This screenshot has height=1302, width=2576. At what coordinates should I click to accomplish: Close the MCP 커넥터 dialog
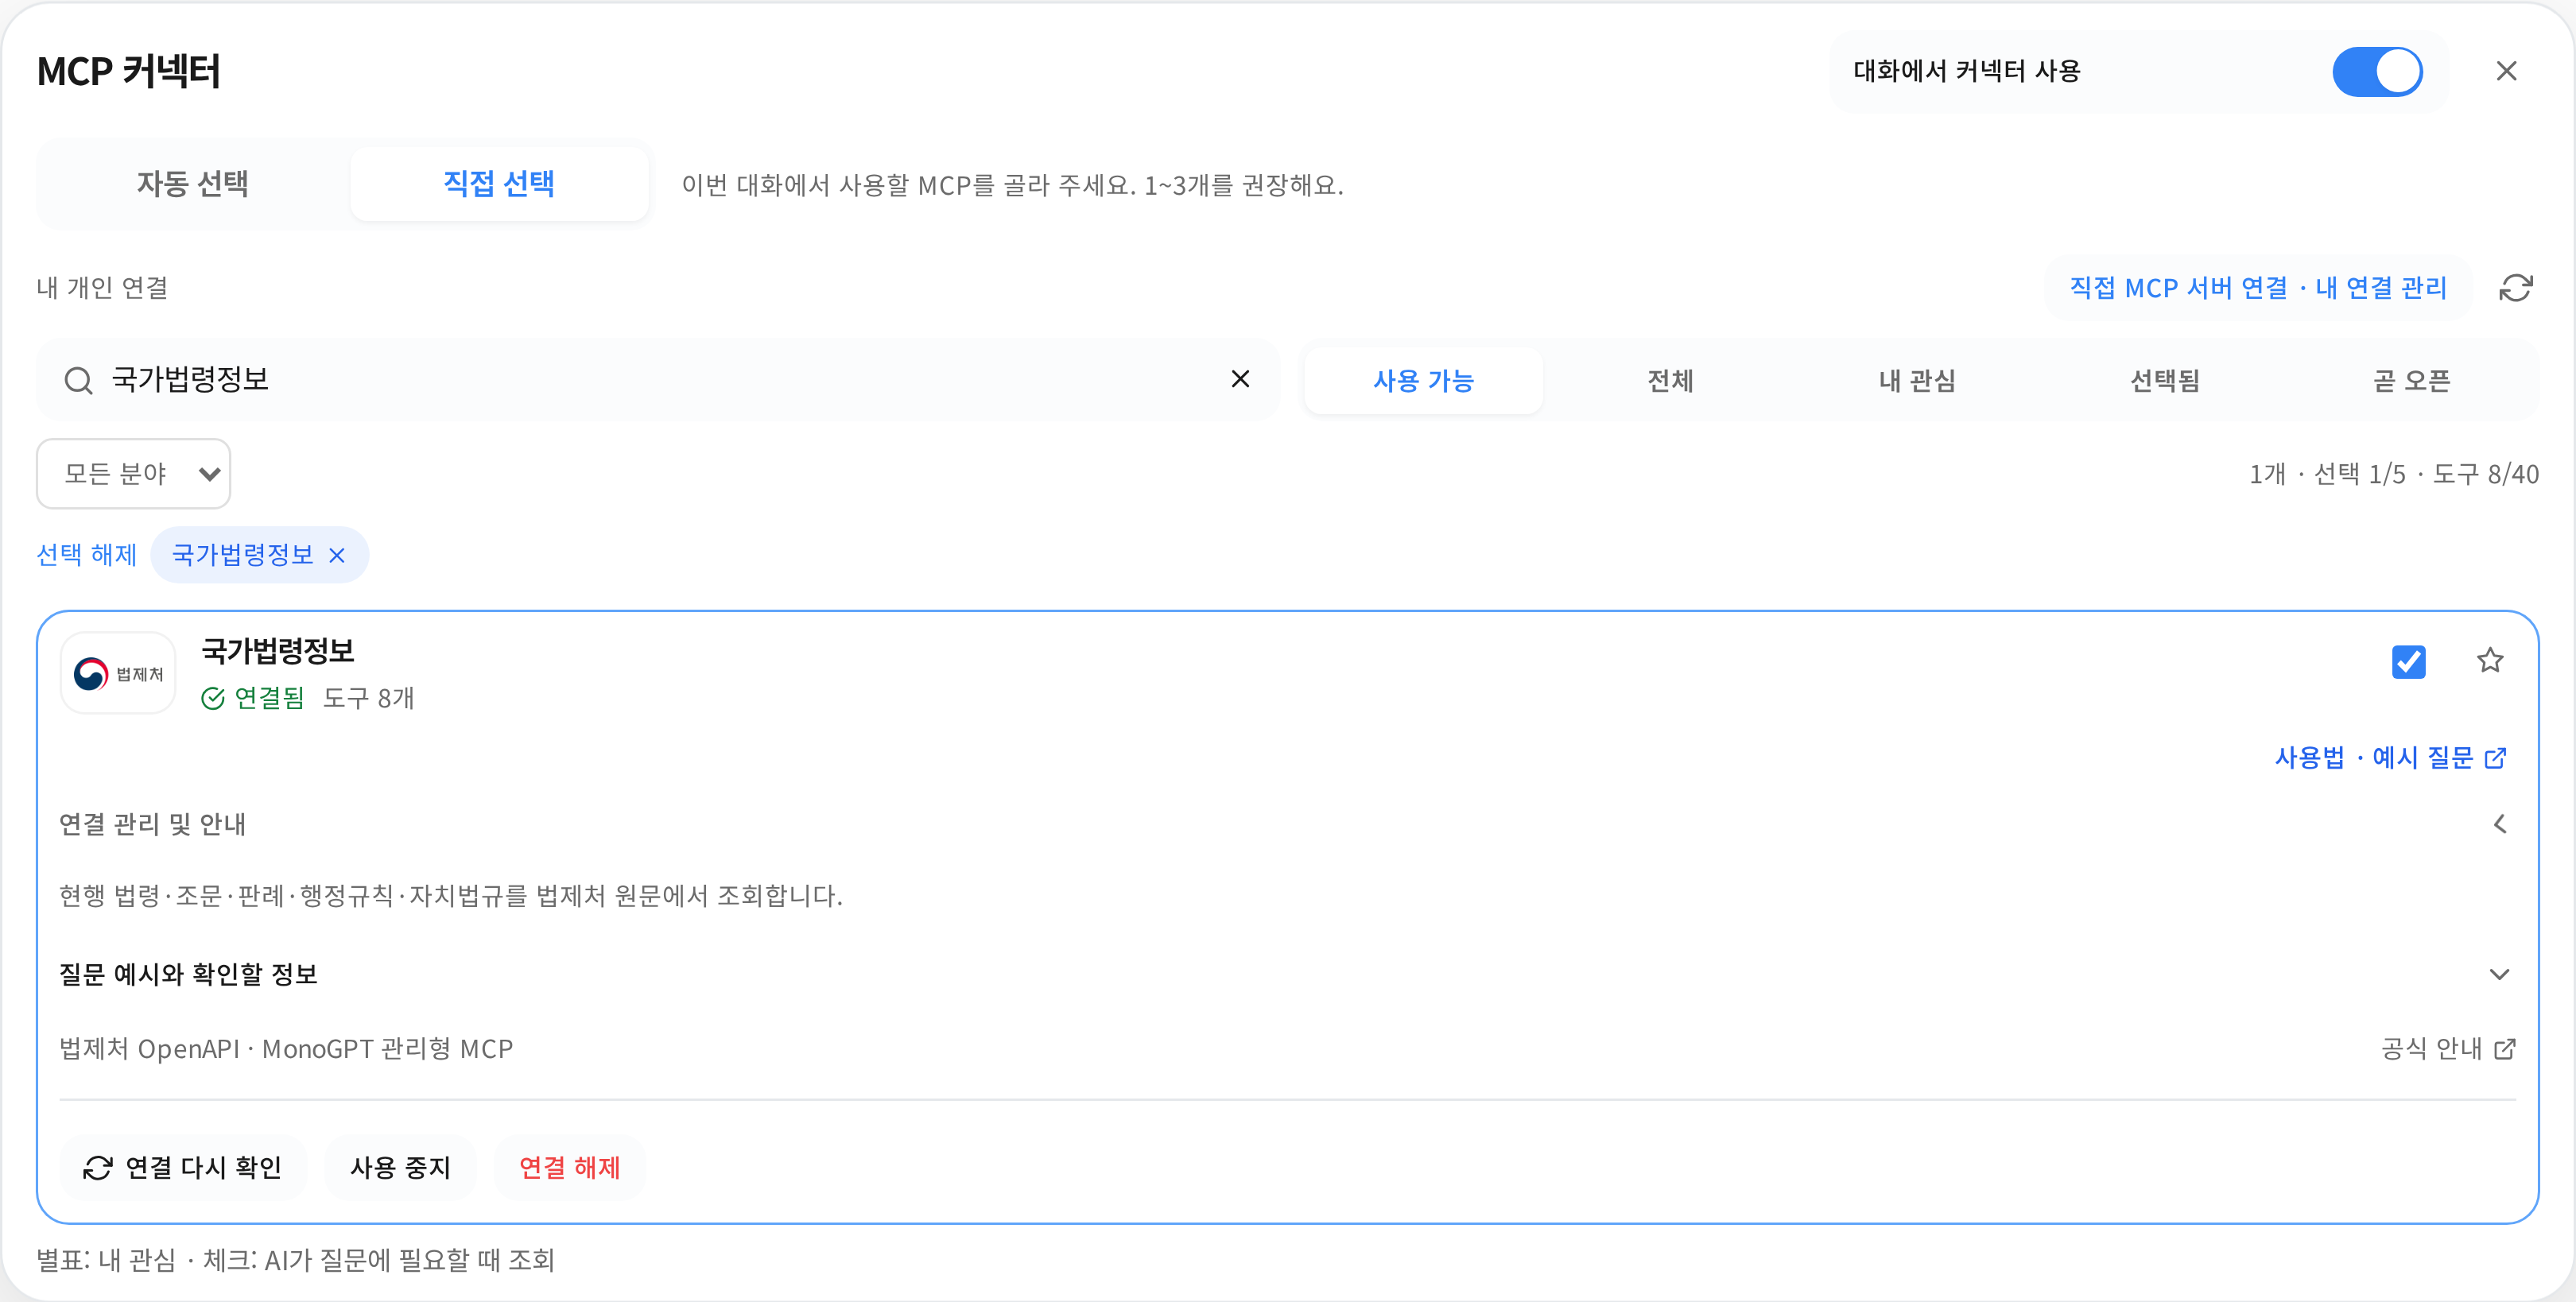coord(2506,71)
